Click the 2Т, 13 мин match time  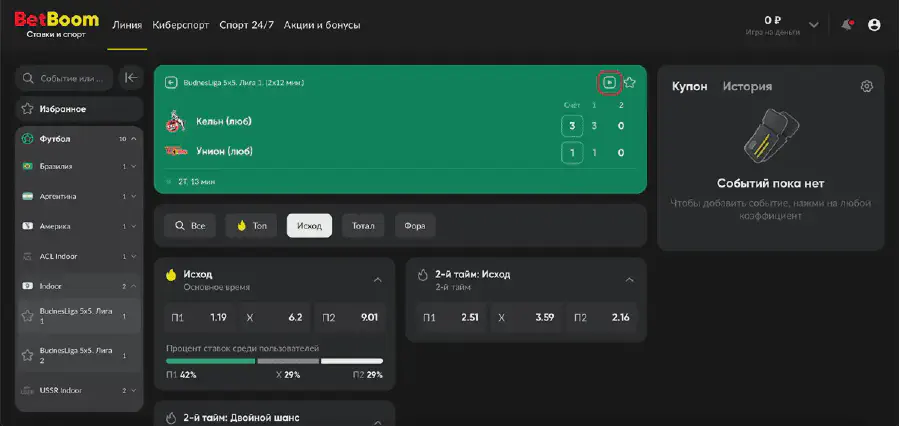[196, 181]
